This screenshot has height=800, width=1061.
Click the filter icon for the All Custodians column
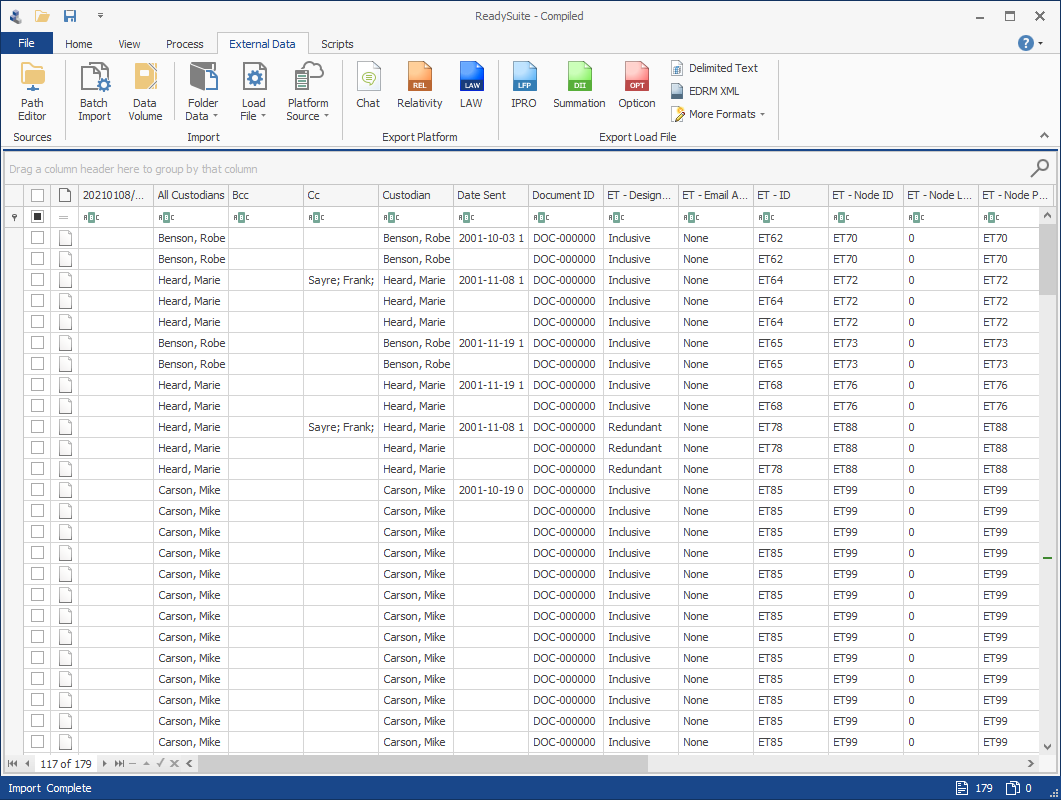[166, 217]
